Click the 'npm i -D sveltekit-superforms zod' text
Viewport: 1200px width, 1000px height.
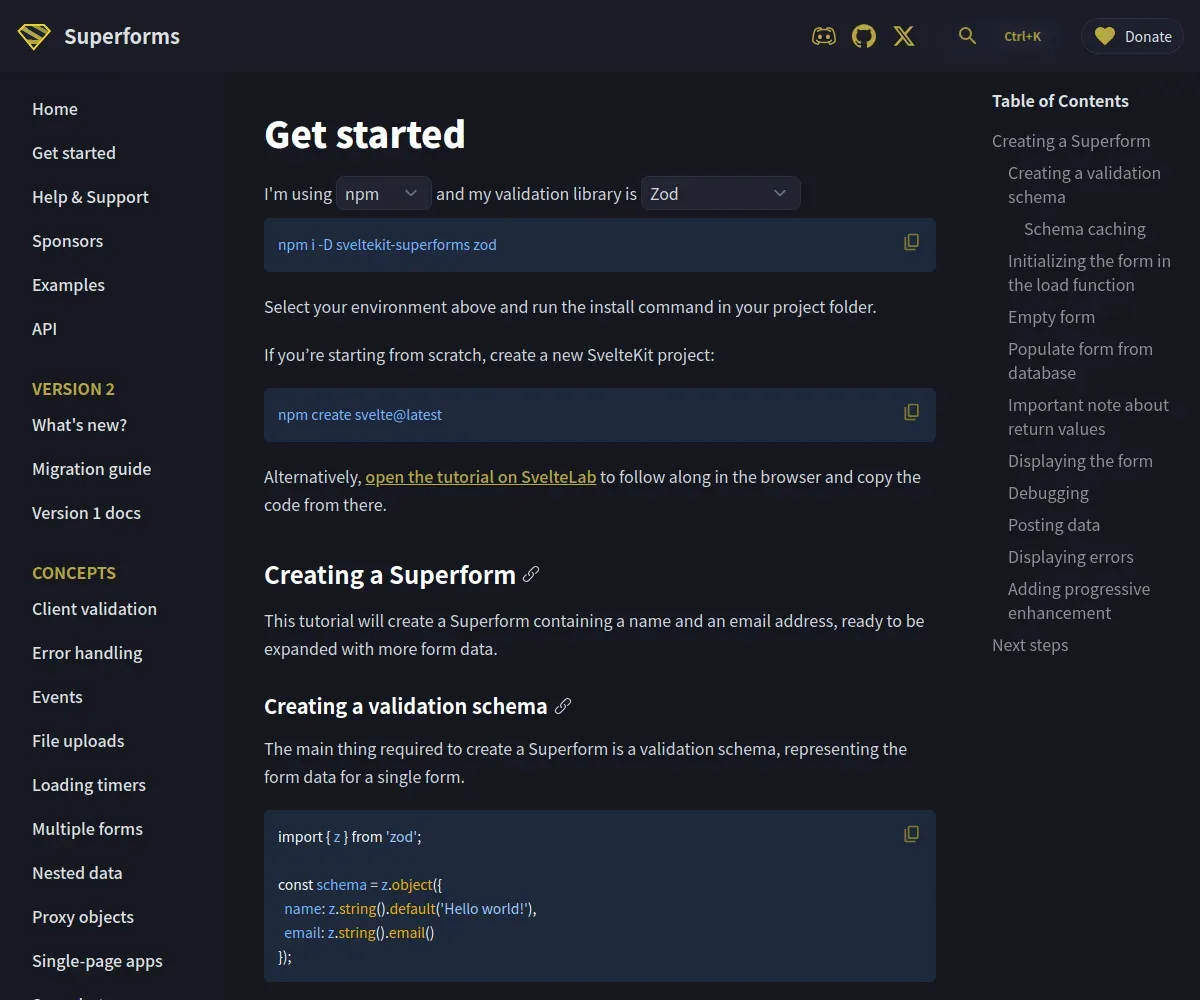[387, 244]
